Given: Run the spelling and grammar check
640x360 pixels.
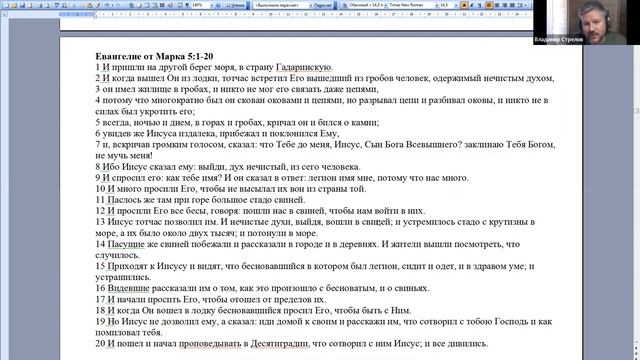Looking at the screenshot, I should click(56, 5).
